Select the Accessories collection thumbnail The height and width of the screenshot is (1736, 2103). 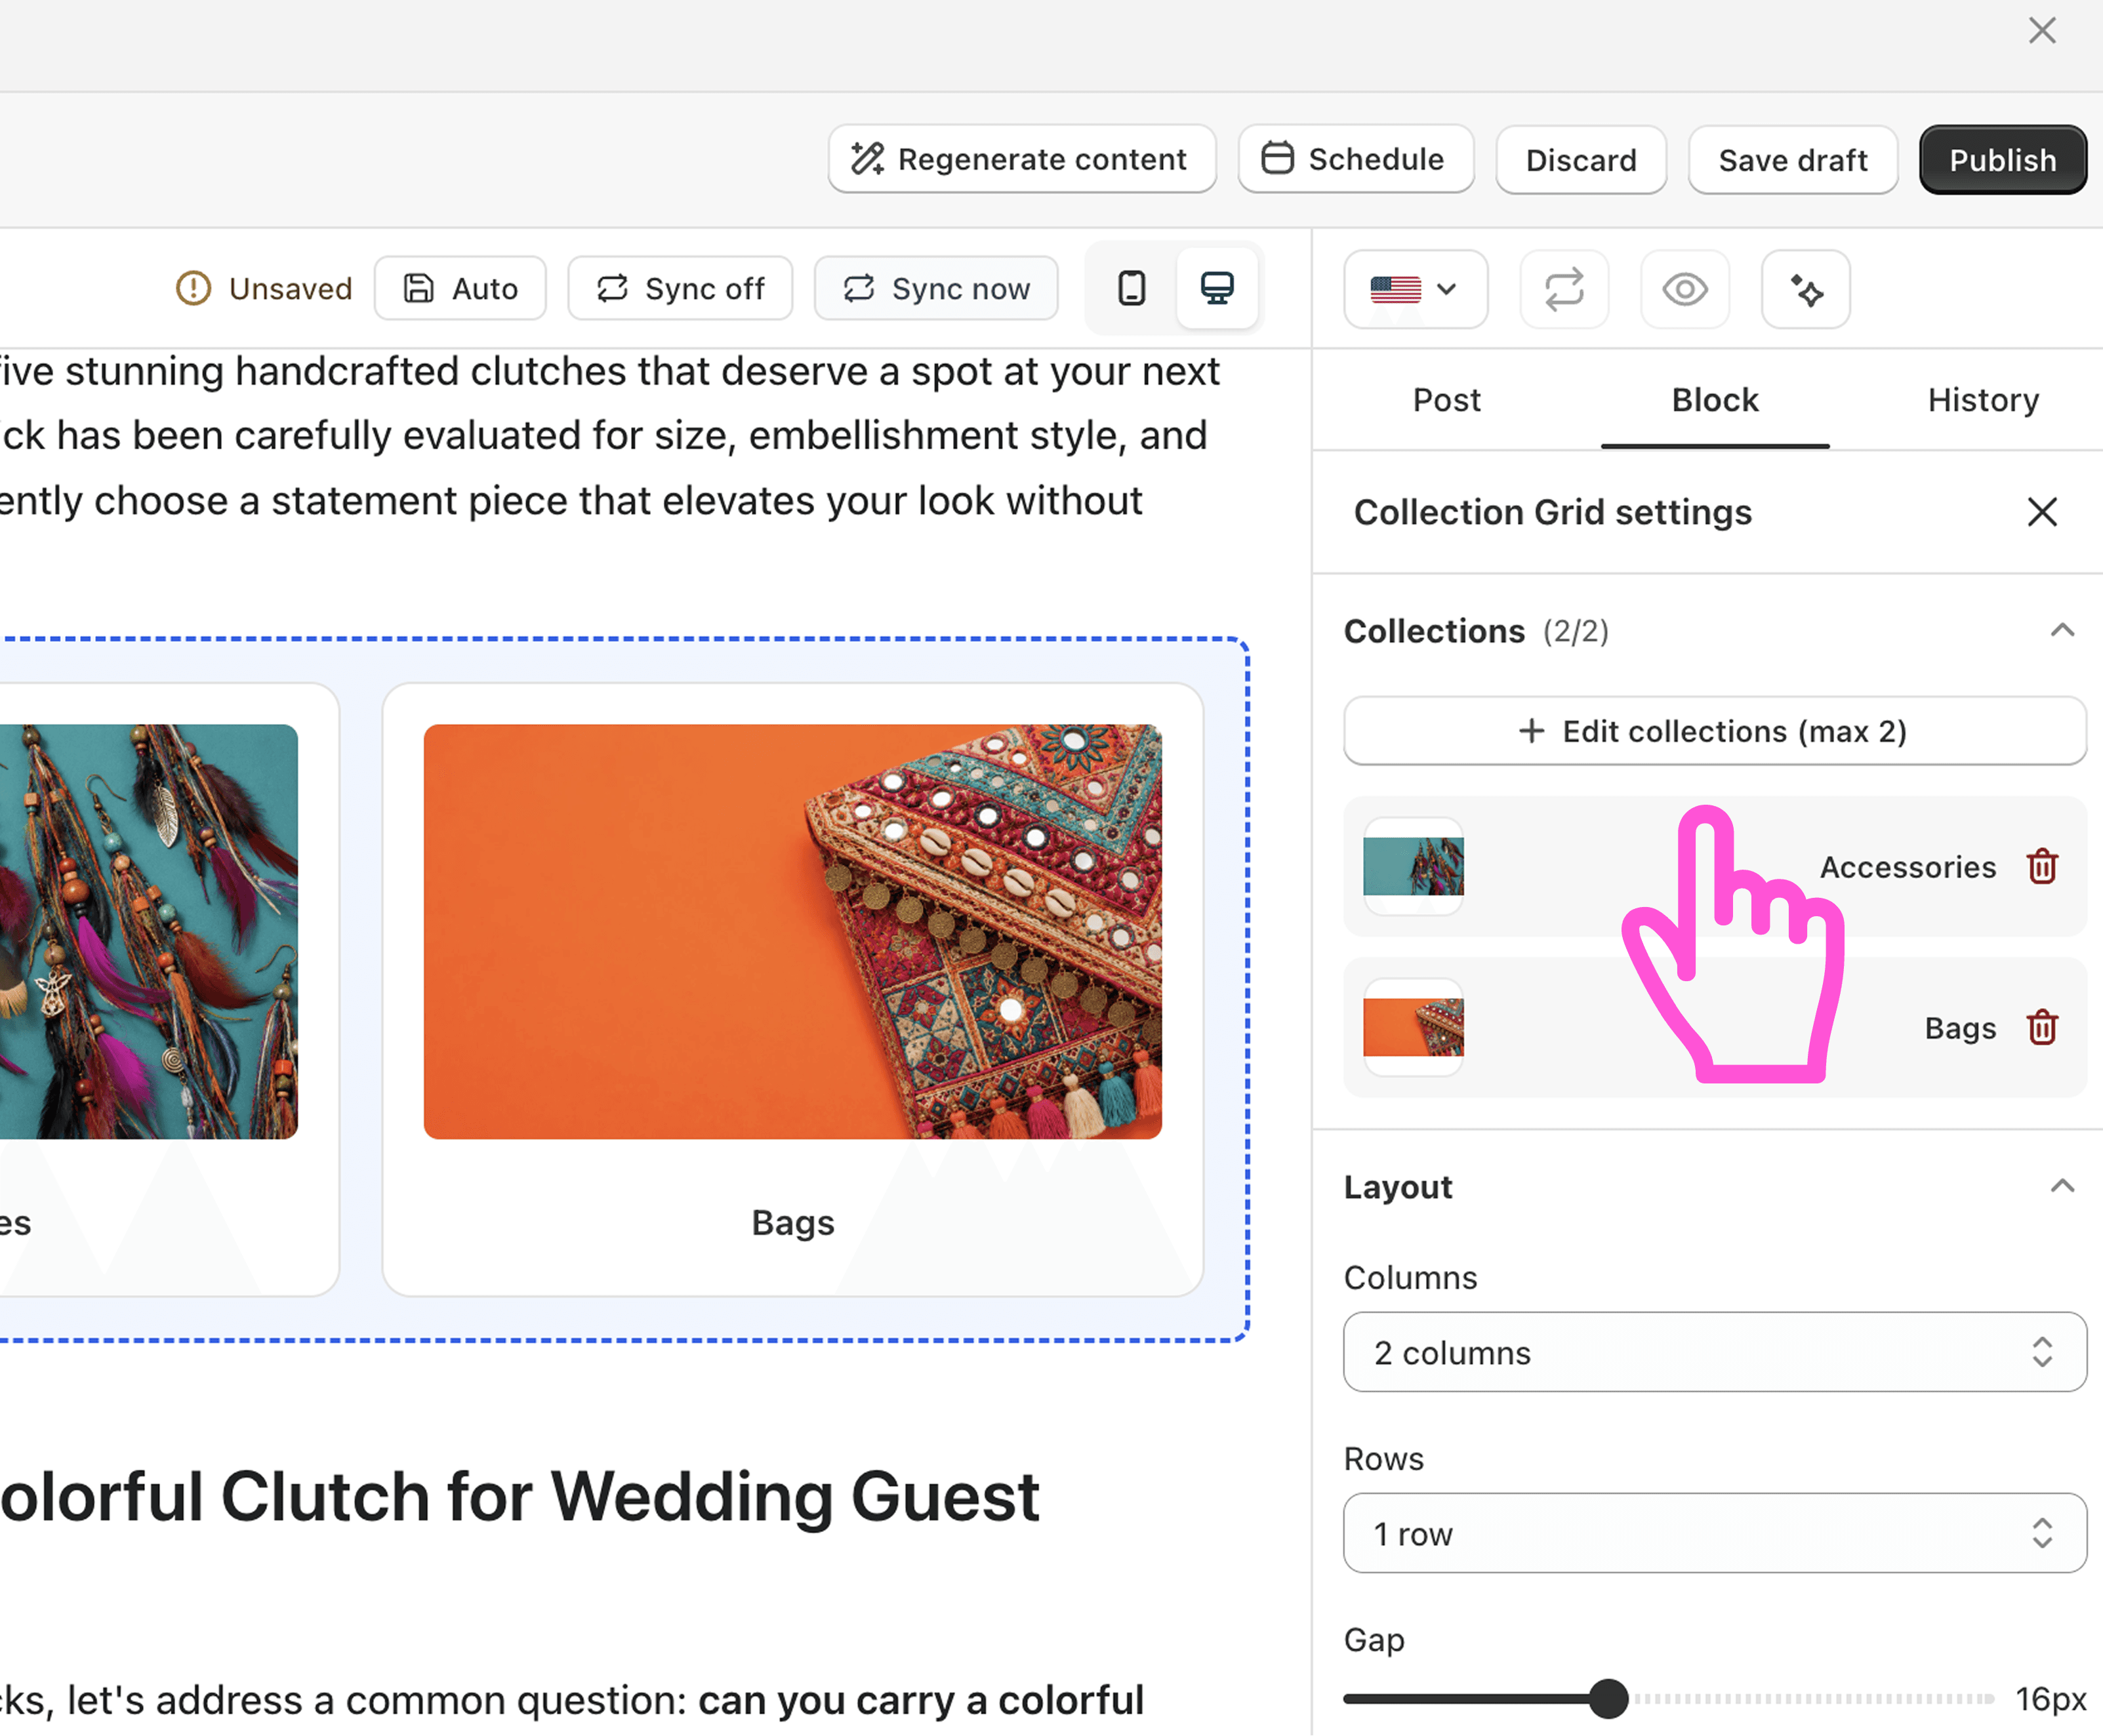click(1413, 867)
